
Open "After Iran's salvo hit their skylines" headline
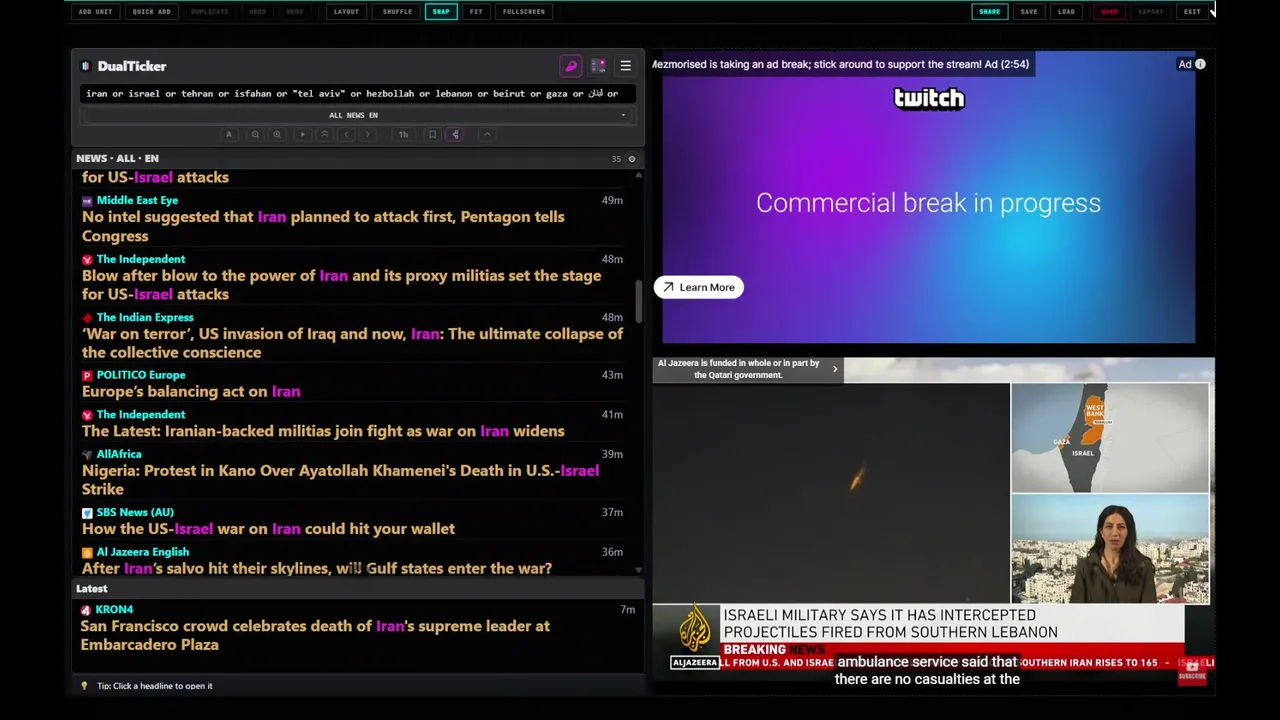pyautogui.click(x=317, y=568)
